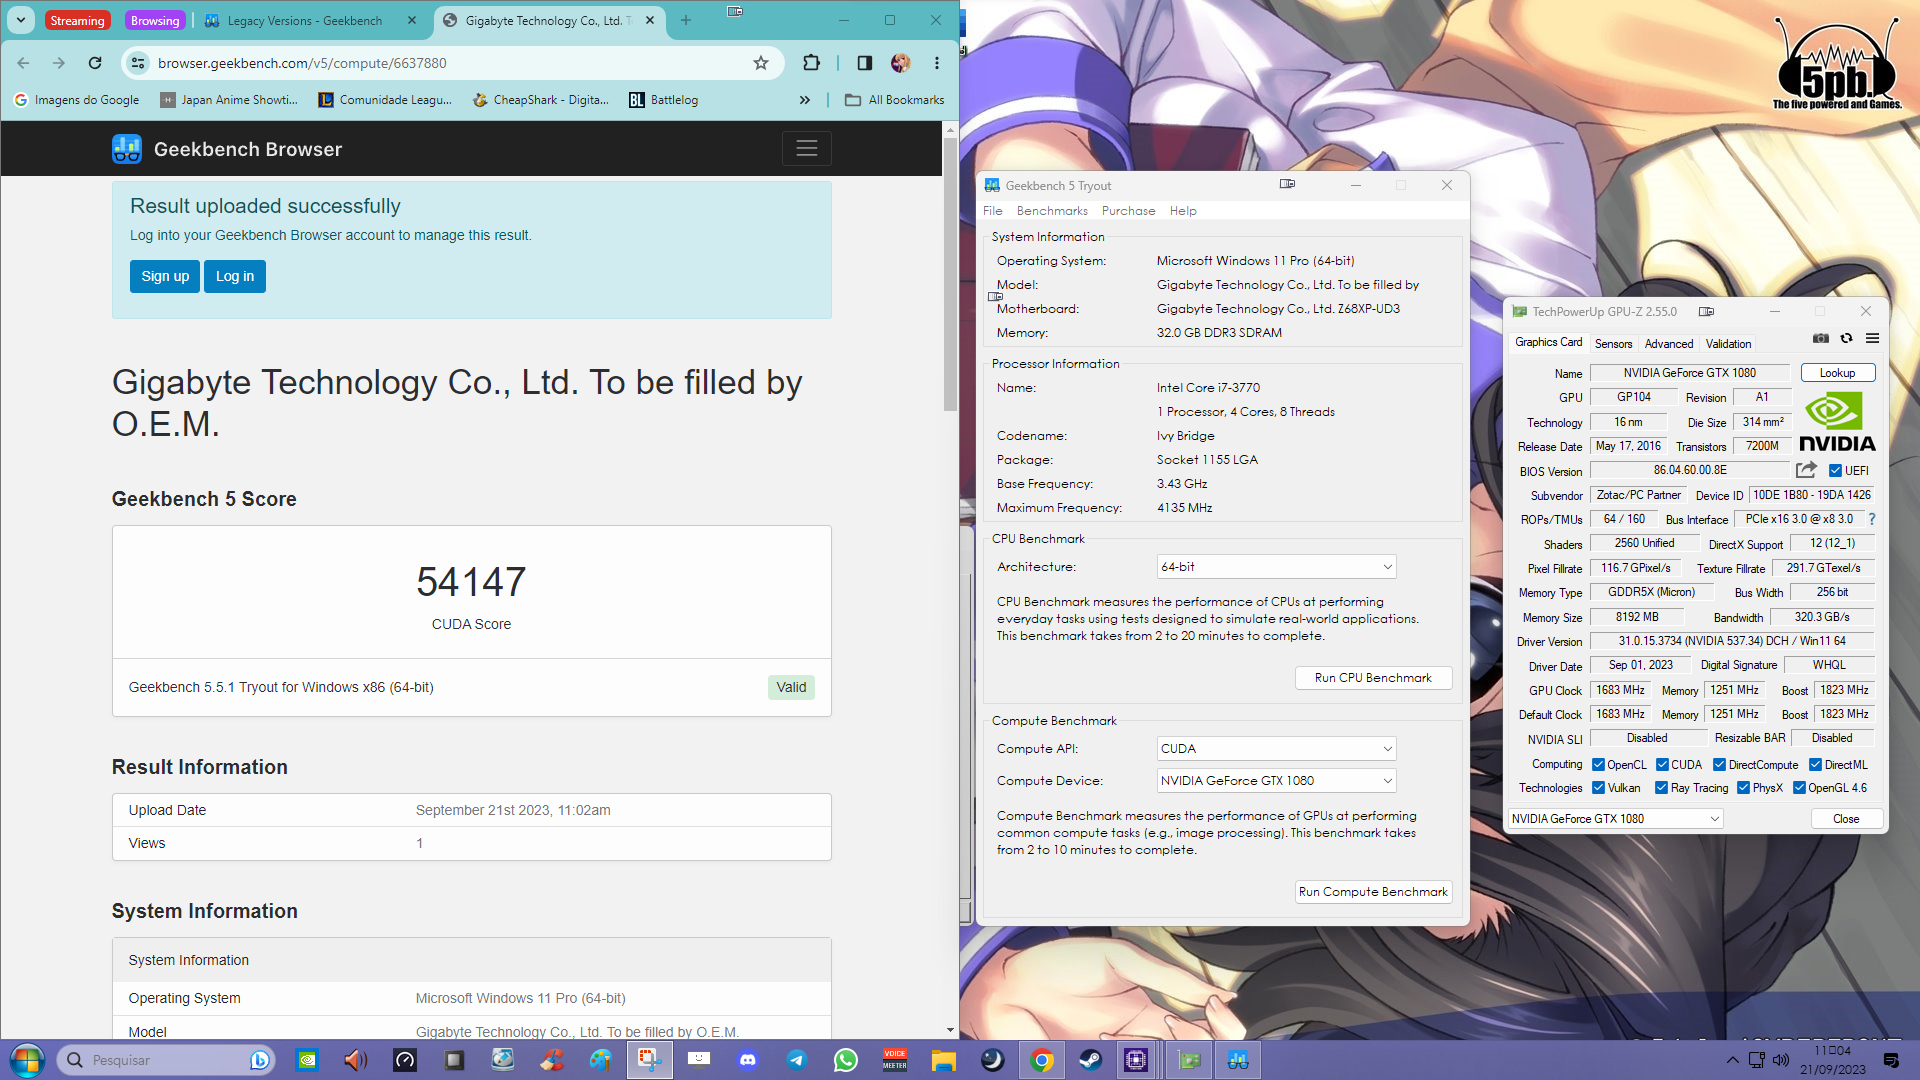The height and width of the screenshot is (1080, 1920).
Task: Open the Geekbench Purchase menu
Action: point(1128,211)
